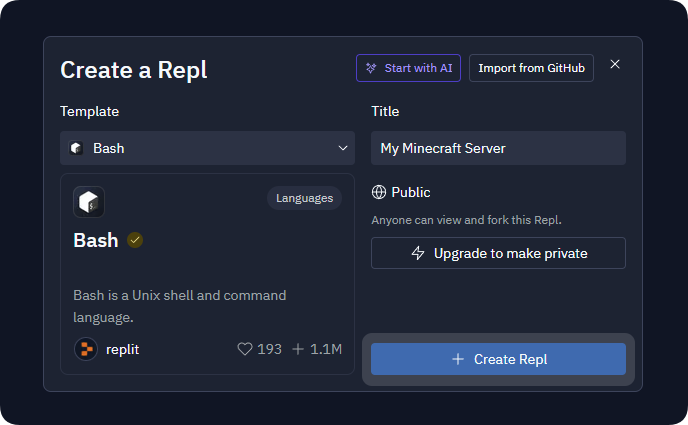Click the blue Create Repl button
Viewport: 688px width, 425px height.
pos(498,359)
